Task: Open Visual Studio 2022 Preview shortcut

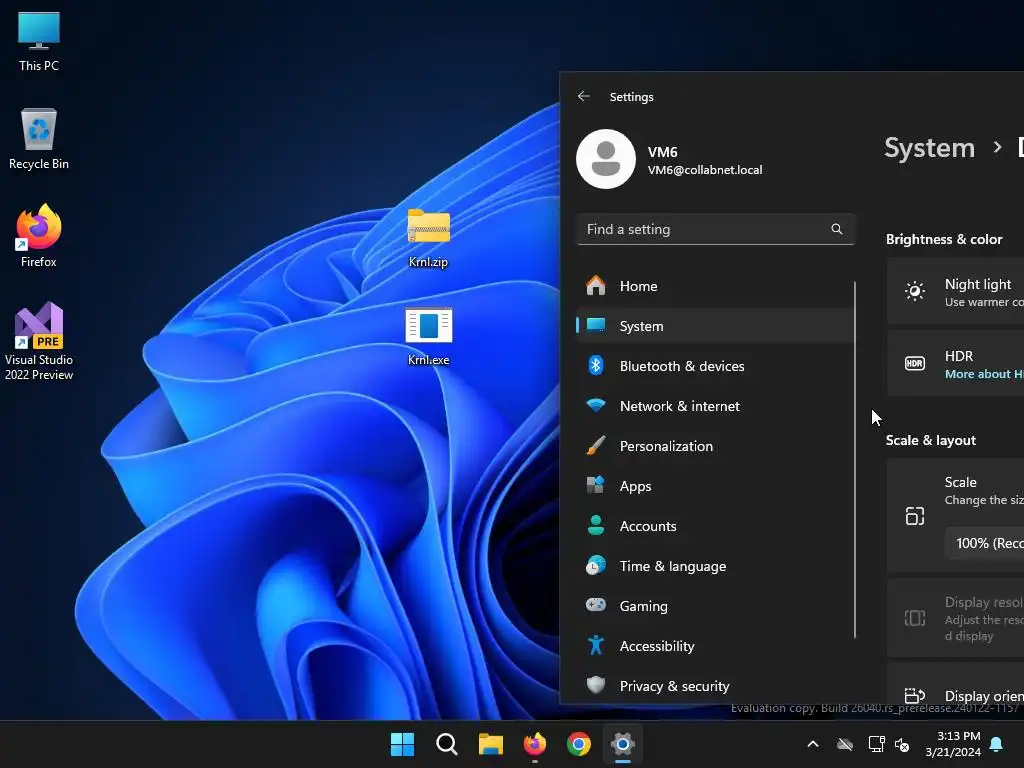Action: pyautogui.click(x=39, y=341)
